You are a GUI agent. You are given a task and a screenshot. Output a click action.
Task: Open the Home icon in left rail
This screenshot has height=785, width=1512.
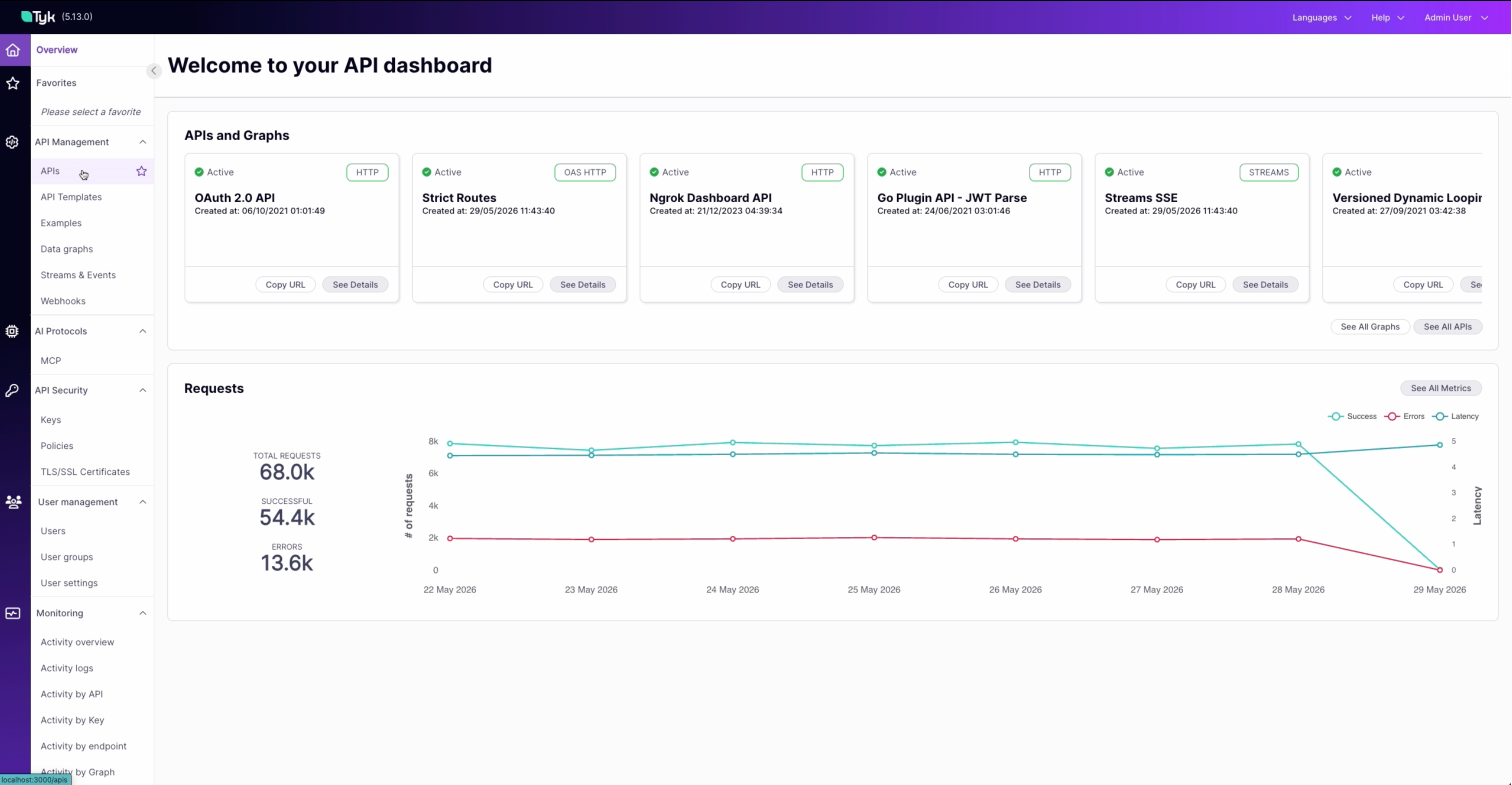point(13,50)
